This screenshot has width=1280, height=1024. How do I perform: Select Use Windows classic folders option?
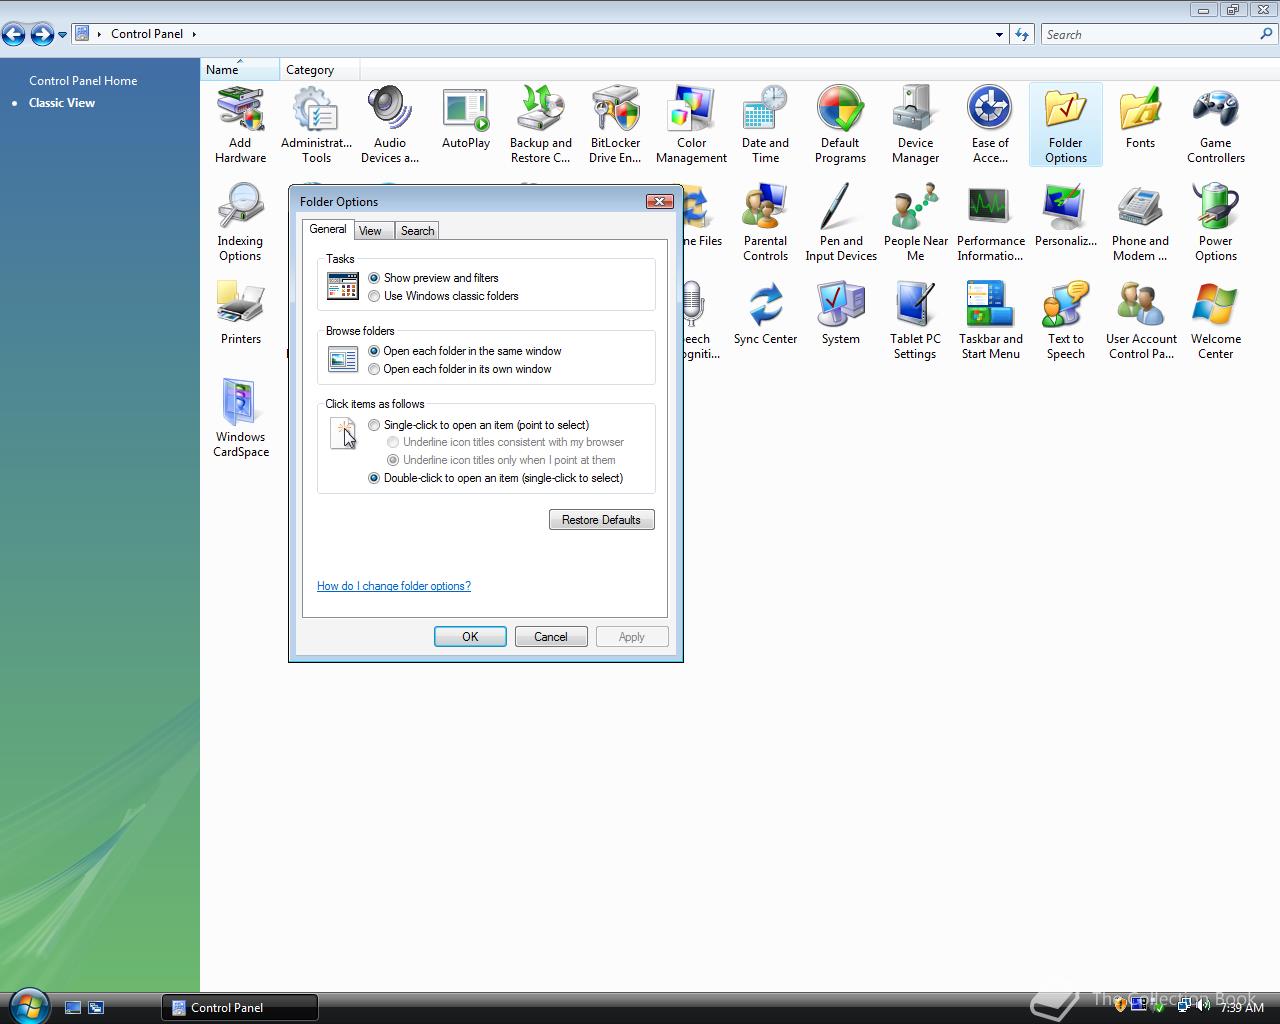443,296
